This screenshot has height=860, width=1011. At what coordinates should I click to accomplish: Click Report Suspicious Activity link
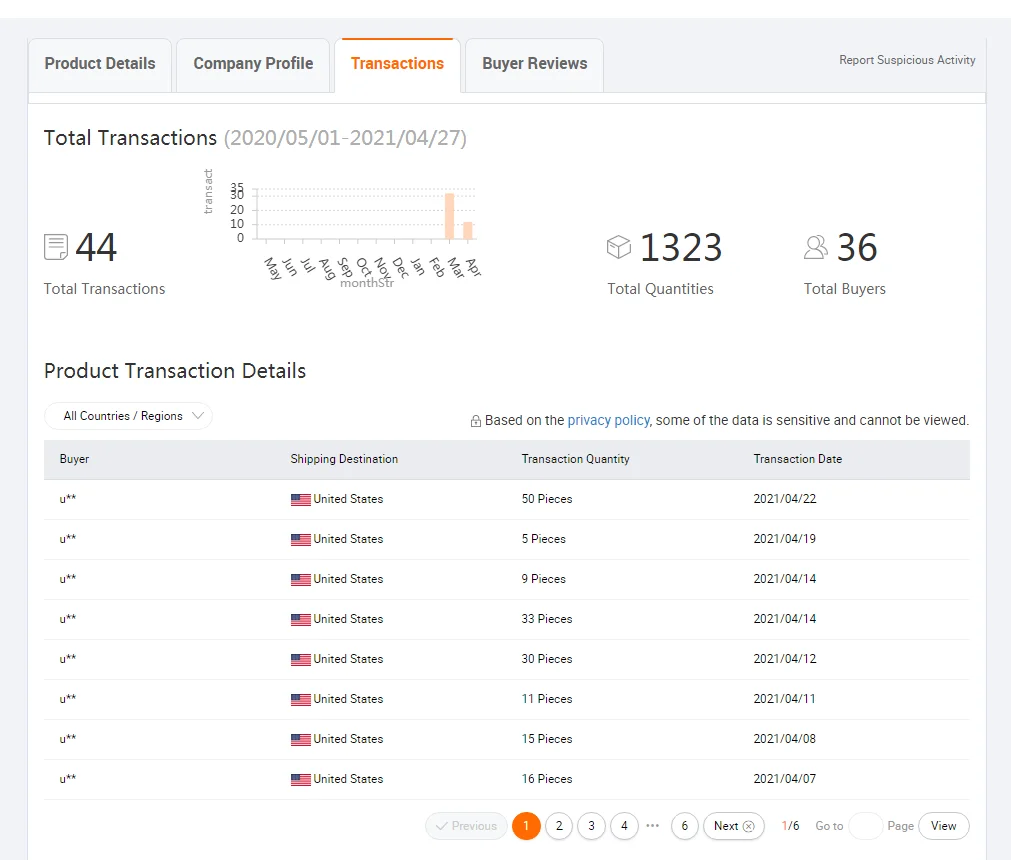pyautogui.click(x=907, y=60)
